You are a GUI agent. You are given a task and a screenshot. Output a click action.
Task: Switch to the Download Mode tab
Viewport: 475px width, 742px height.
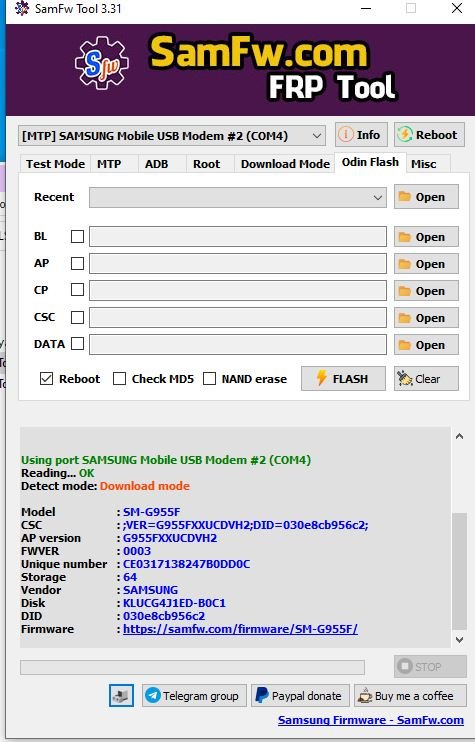tap(285, 164)
